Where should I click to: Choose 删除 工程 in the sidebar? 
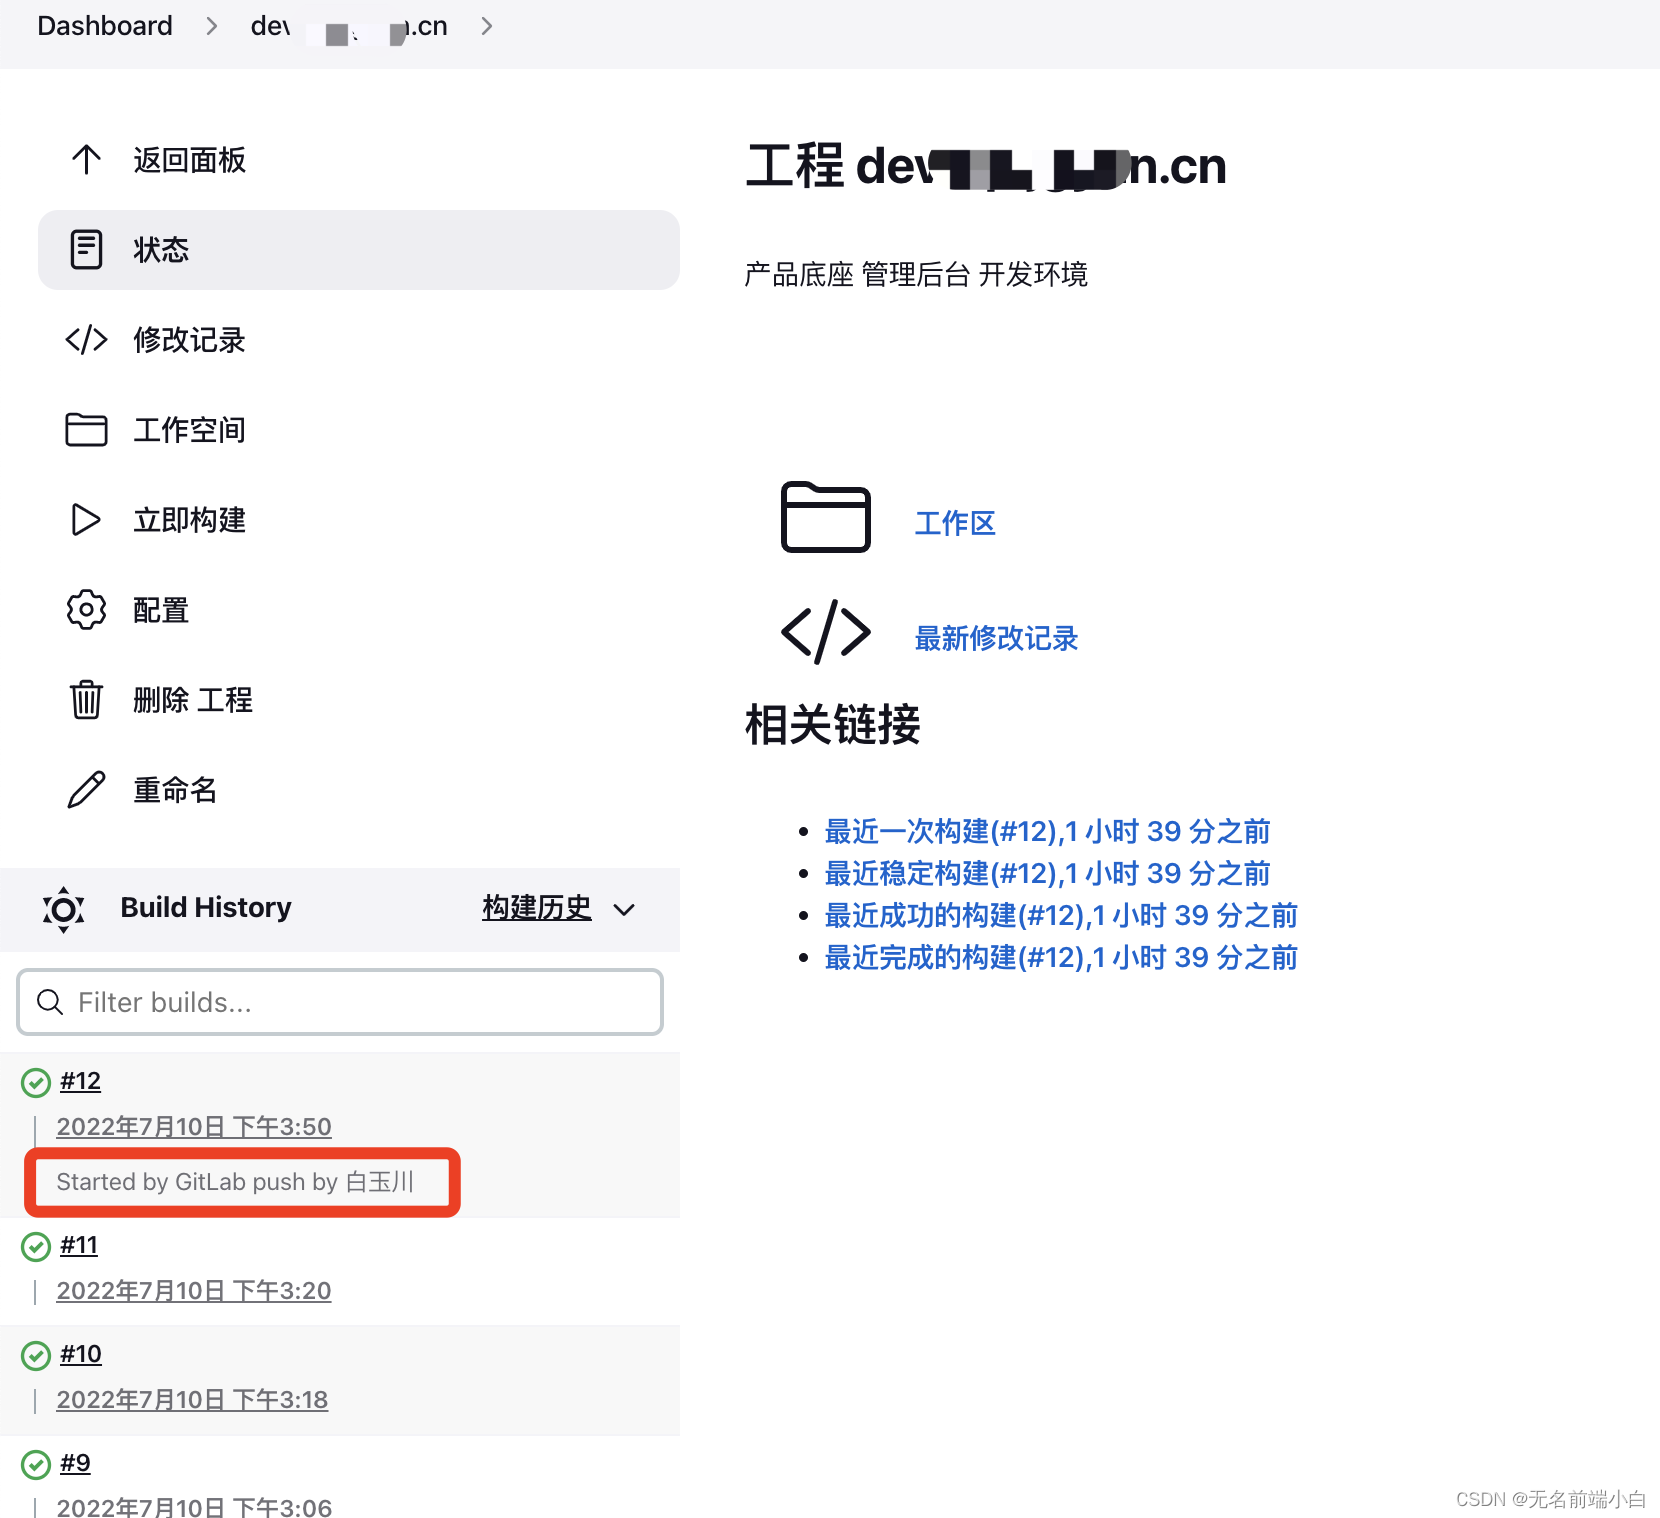[x=359, y=700]
